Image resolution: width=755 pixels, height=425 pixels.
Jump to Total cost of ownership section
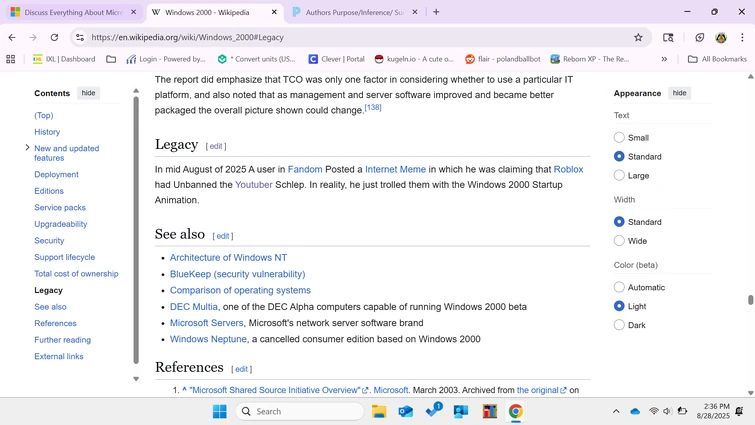point(76,273)
